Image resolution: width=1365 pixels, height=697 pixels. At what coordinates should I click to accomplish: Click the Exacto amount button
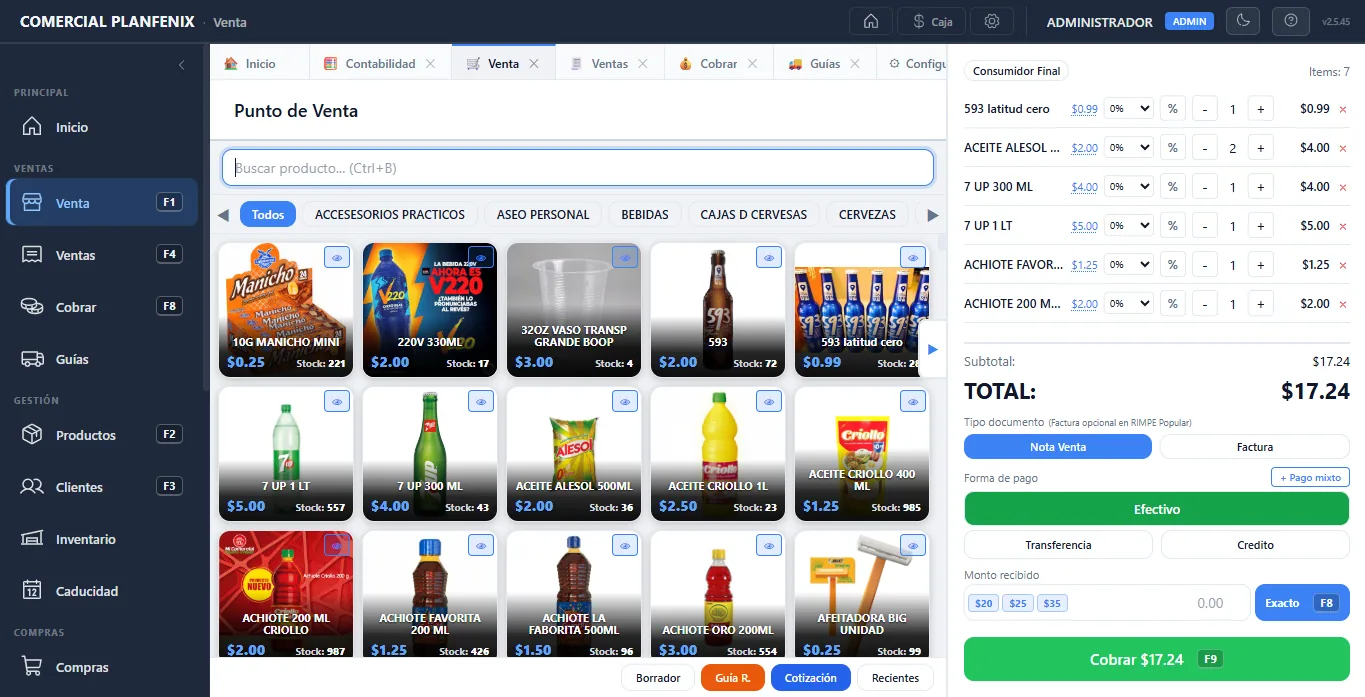[x=1302, y=603]
